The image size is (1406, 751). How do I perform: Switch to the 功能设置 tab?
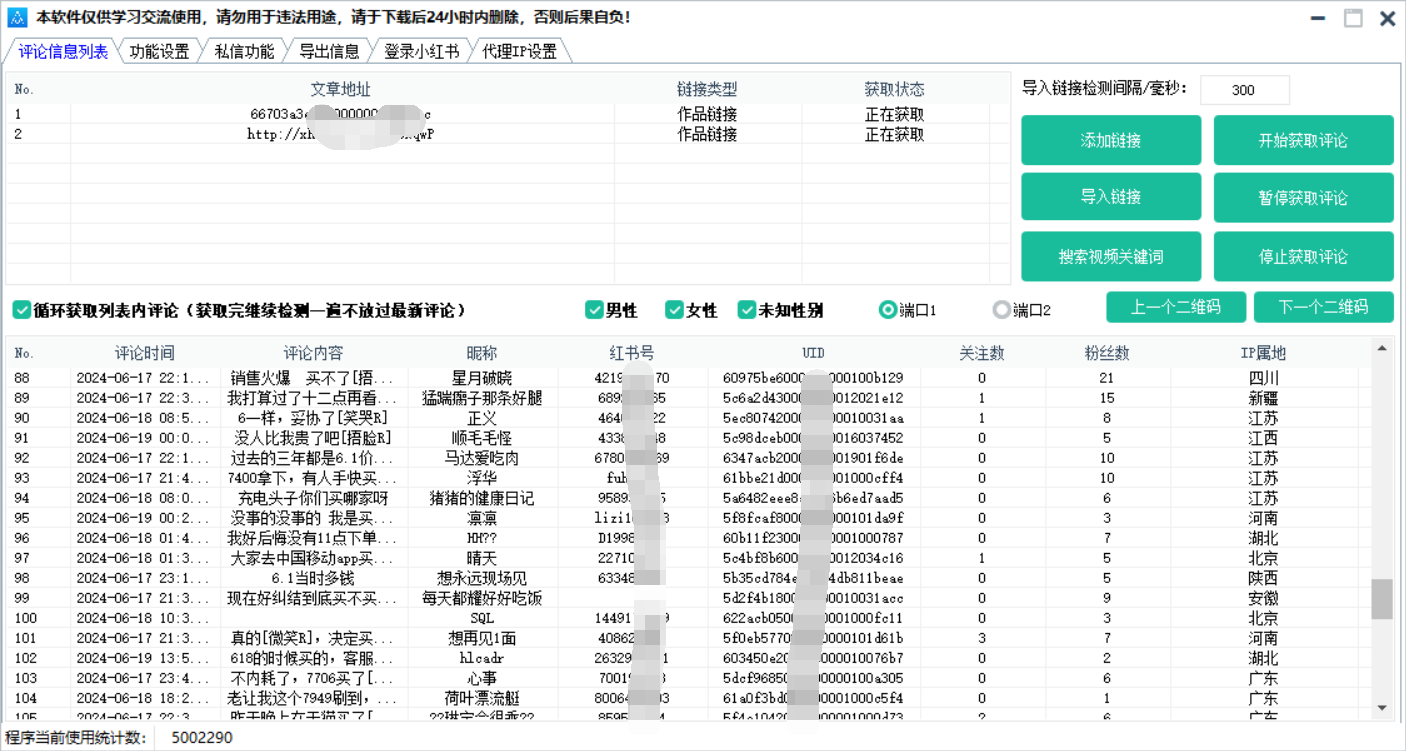[160, 50]
